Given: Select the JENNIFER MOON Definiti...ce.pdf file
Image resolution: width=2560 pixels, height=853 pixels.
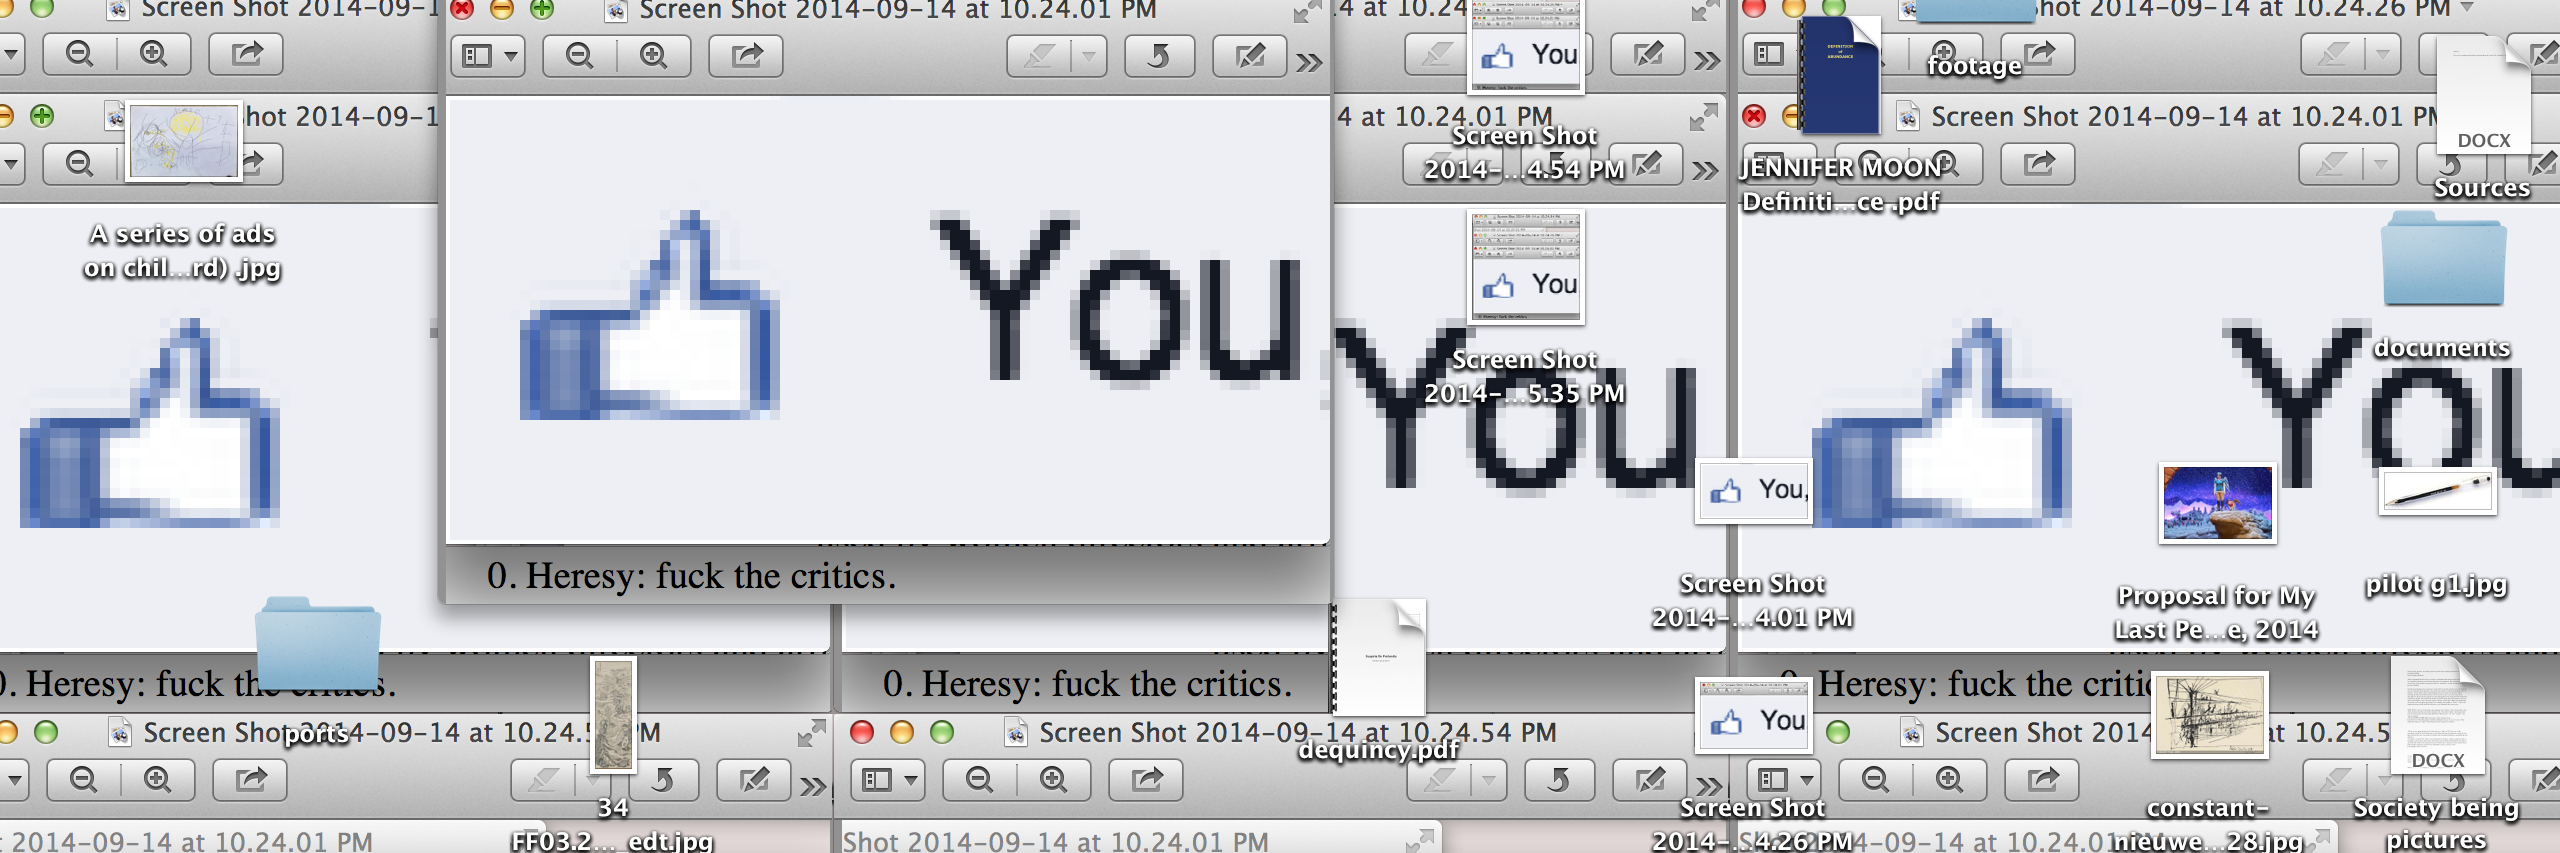Looking at the screenshot, I should (x=1839, y=77).
